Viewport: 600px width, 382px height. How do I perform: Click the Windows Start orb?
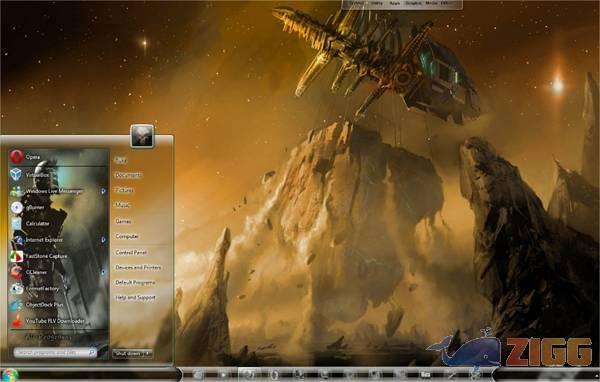[10, 375]
